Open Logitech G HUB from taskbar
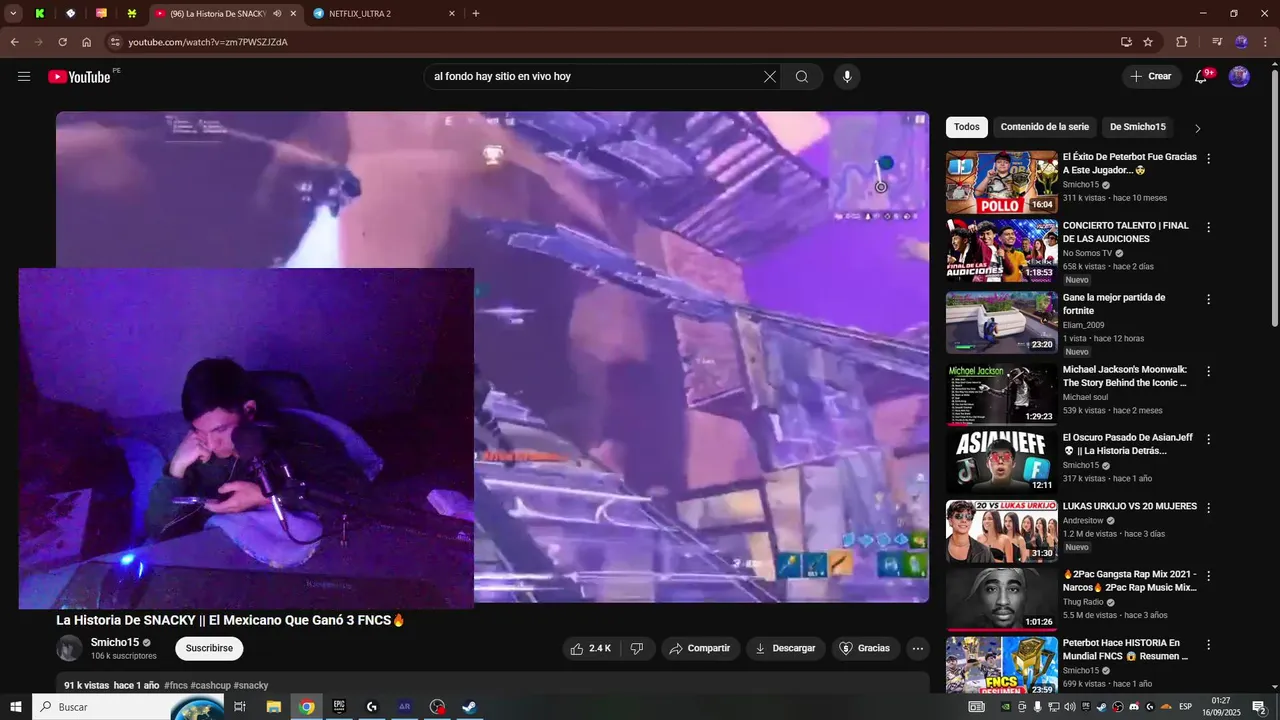Viewport: 1280px width, 720px height. point(372,707)
